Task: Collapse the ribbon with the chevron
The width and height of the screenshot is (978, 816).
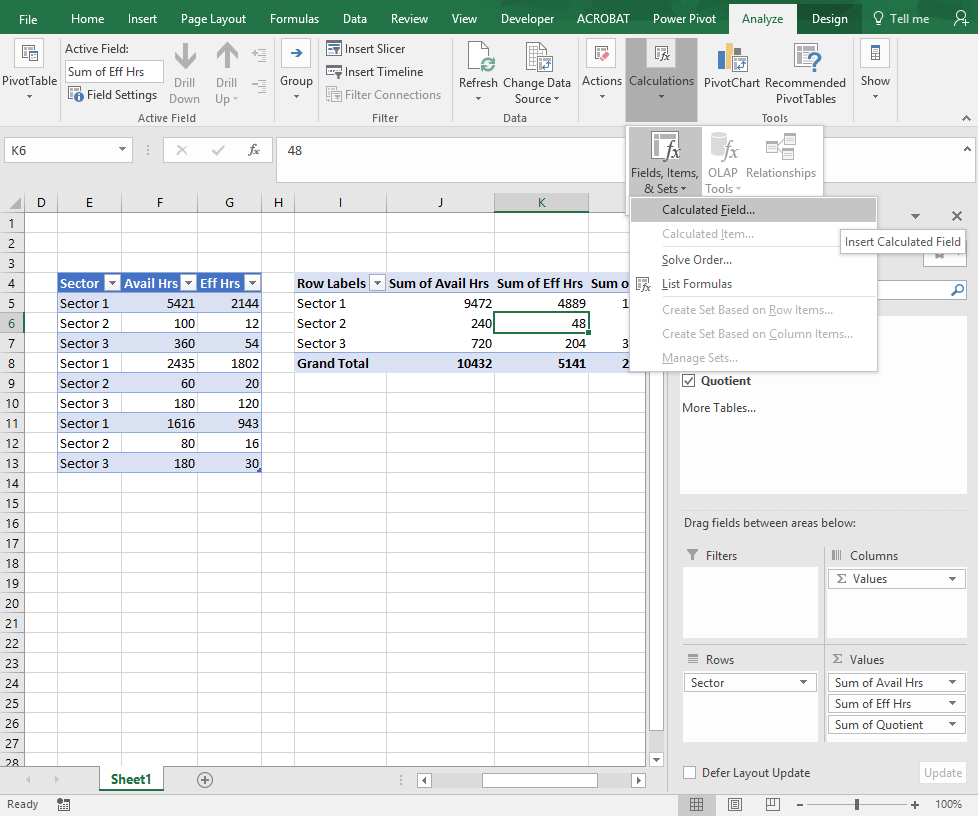Action: pyautogui.click(x=966, y=117)
